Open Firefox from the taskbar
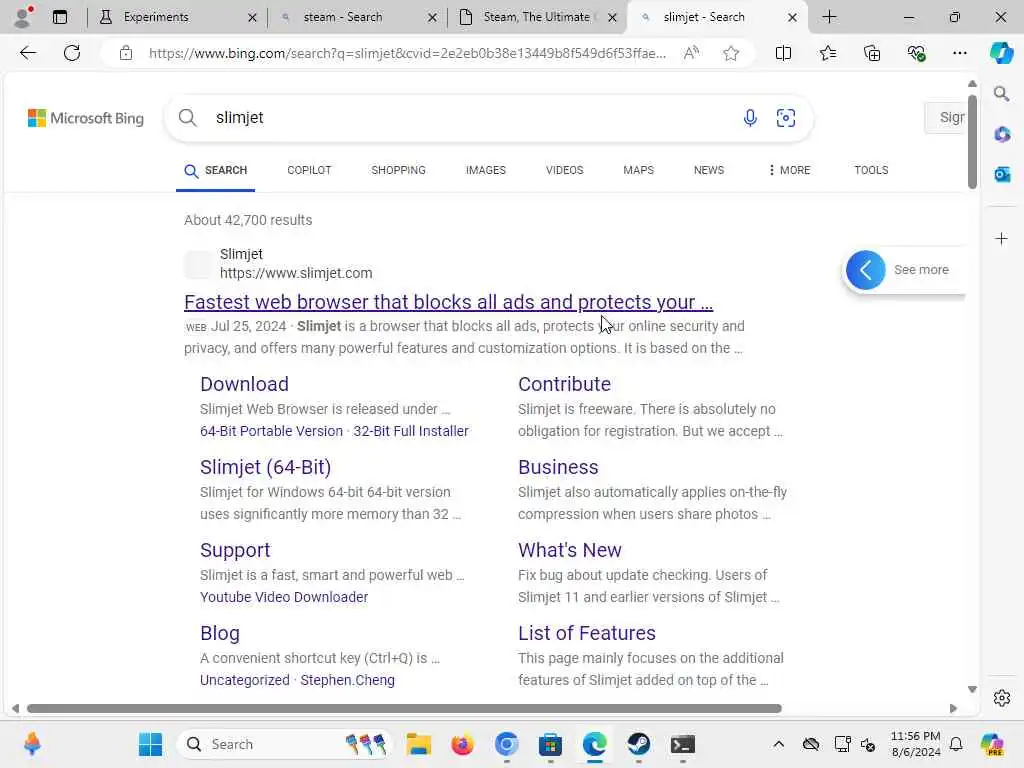Image resolution: width=1024 pixels, height=768 pixels. click(462, 744)
